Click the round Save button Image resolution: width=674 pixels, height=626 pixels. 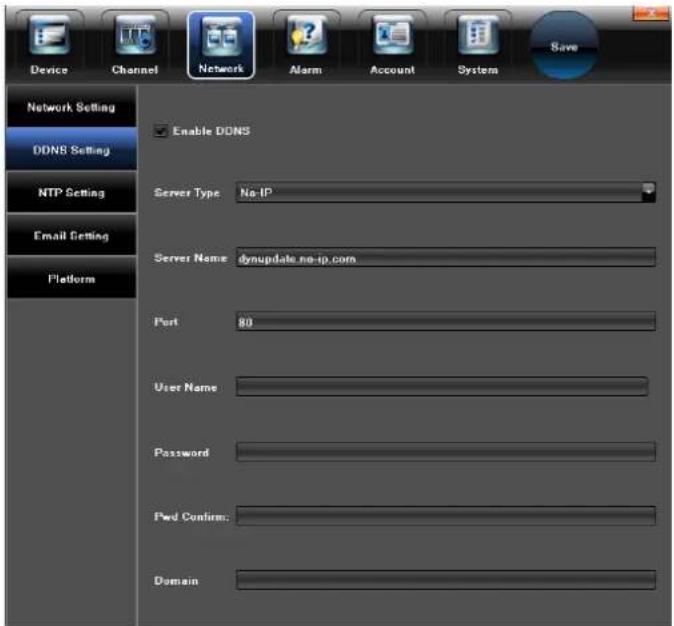[x=564, y=46]
